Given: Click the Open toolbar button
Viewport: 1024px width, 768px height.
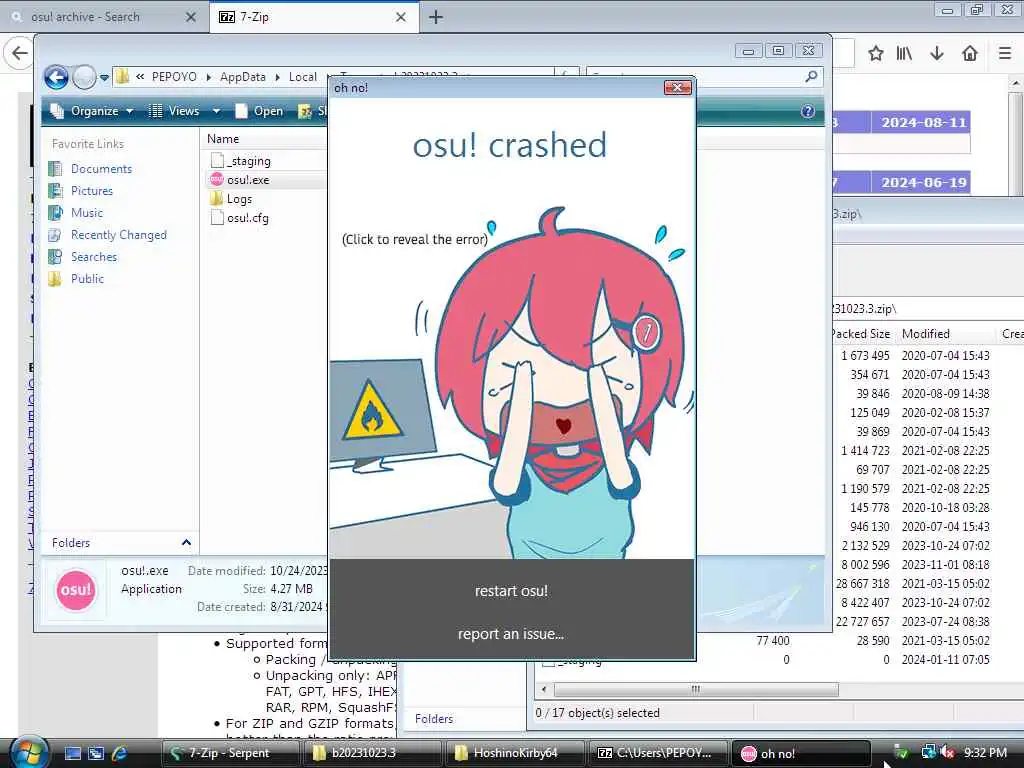Looking at the screenshot, I should [260, 111].
